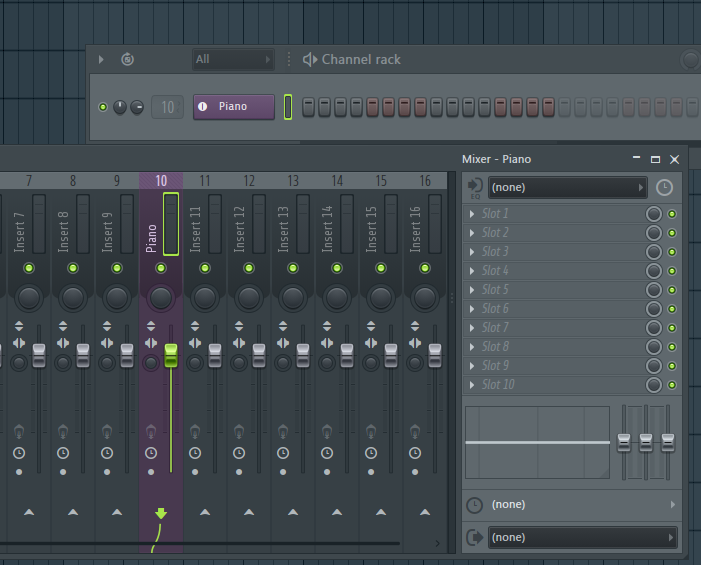Click the mixer input EQ routing icon
Viewport: 701px width, 565px height.
(475, 188)
